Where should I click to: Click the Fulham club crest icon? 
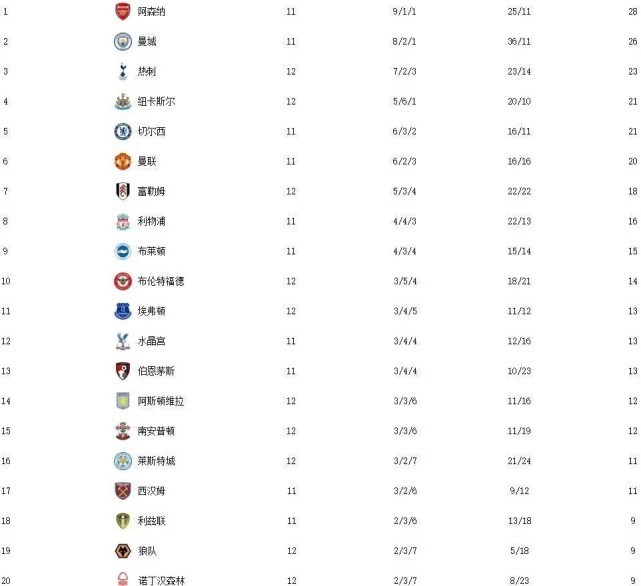pos(122,191)
